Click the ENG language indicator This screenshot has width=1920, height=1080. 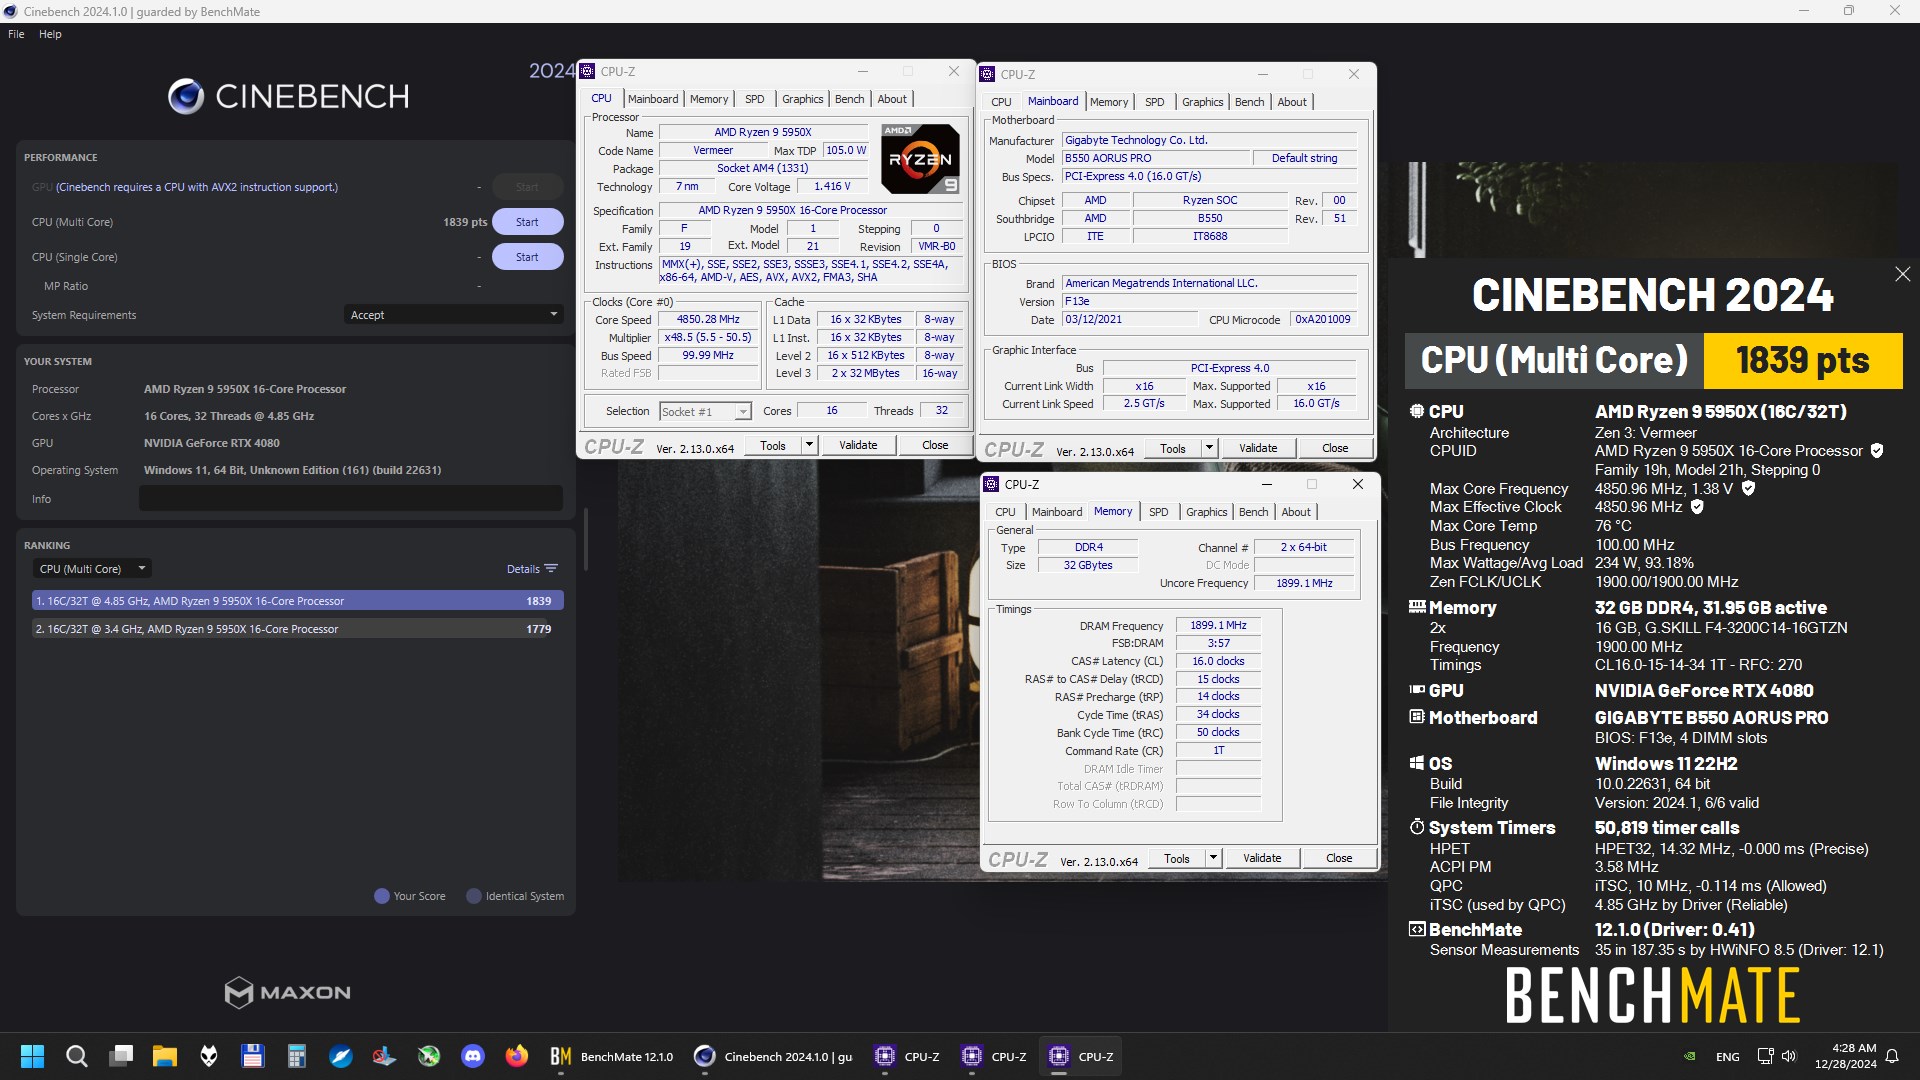click(1727, 1056)
